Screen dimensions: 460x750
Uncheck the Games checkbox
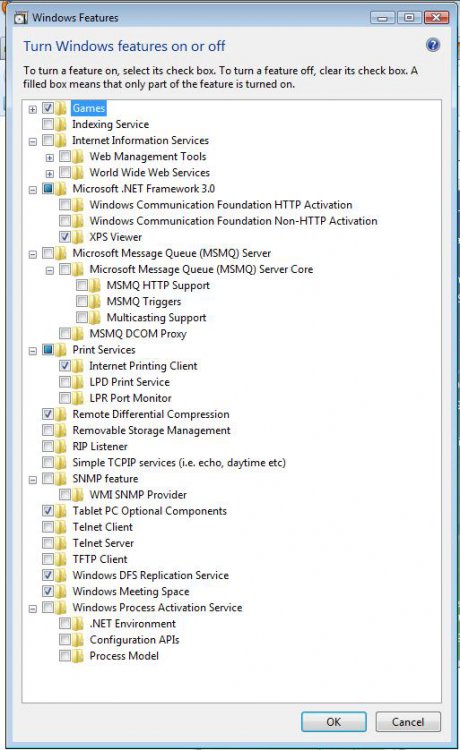click(48, 108)
